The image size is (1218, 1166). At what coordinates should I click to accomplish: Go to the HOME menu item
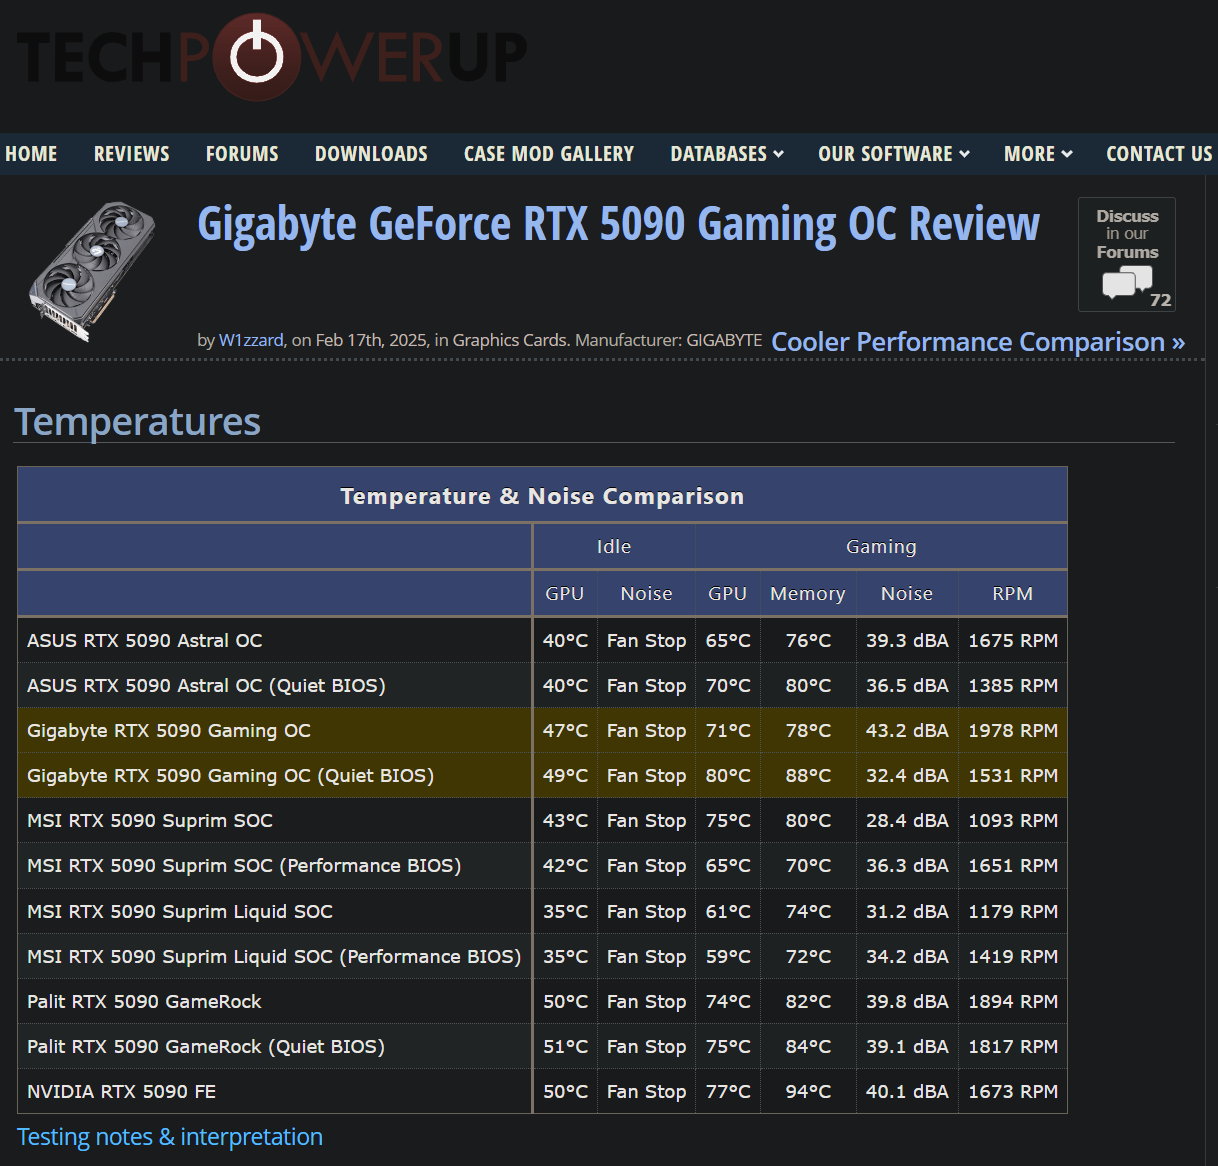click(31, 154)
